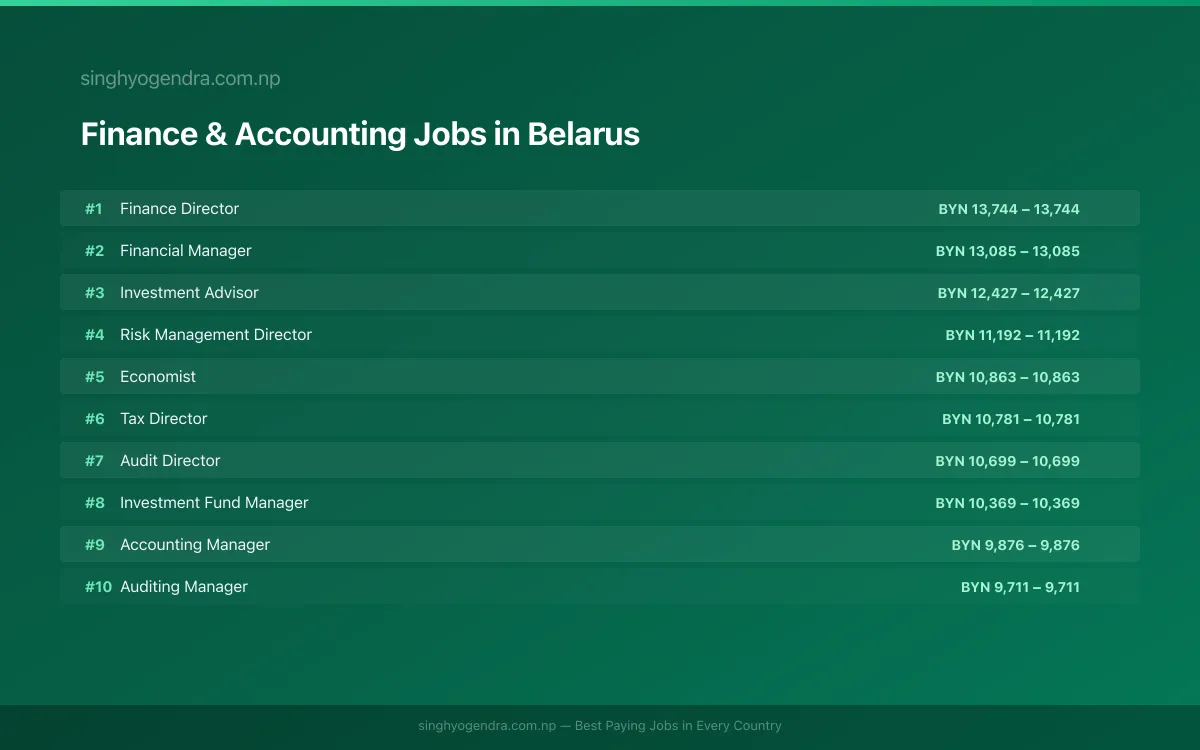Click rank number #1
Screen dimensions: 1200x750
[94, 209]
